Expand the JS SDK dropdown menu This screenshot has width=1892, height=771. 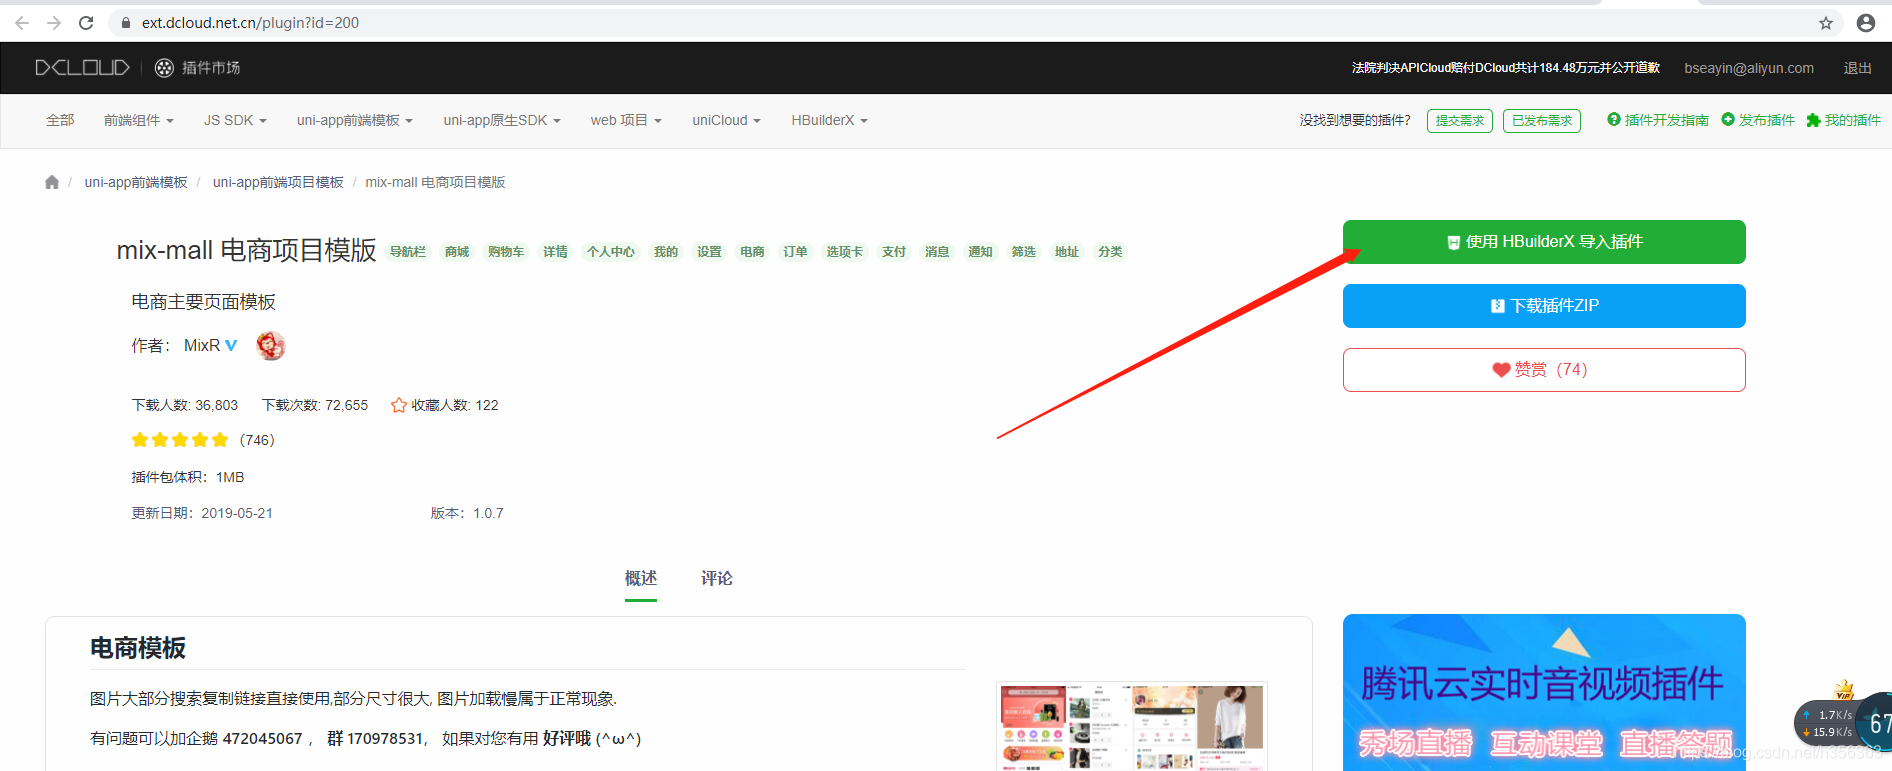(235, 120)
